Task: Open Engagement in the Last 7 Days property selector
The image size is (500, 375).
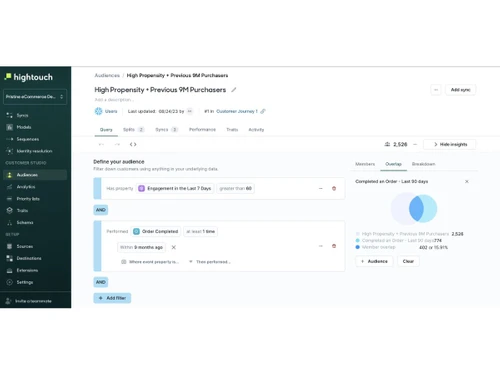Action: (x=175, y=188)
